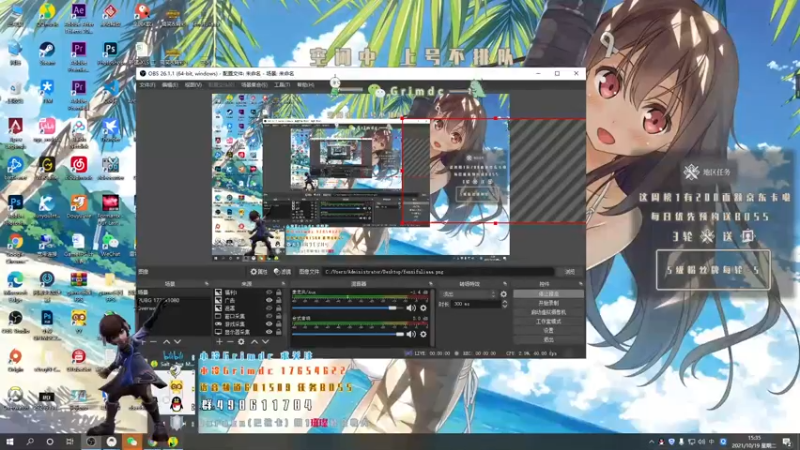800x450 pixels.
Task: Move selected source up in Sources list
Action: click(254, 342)
